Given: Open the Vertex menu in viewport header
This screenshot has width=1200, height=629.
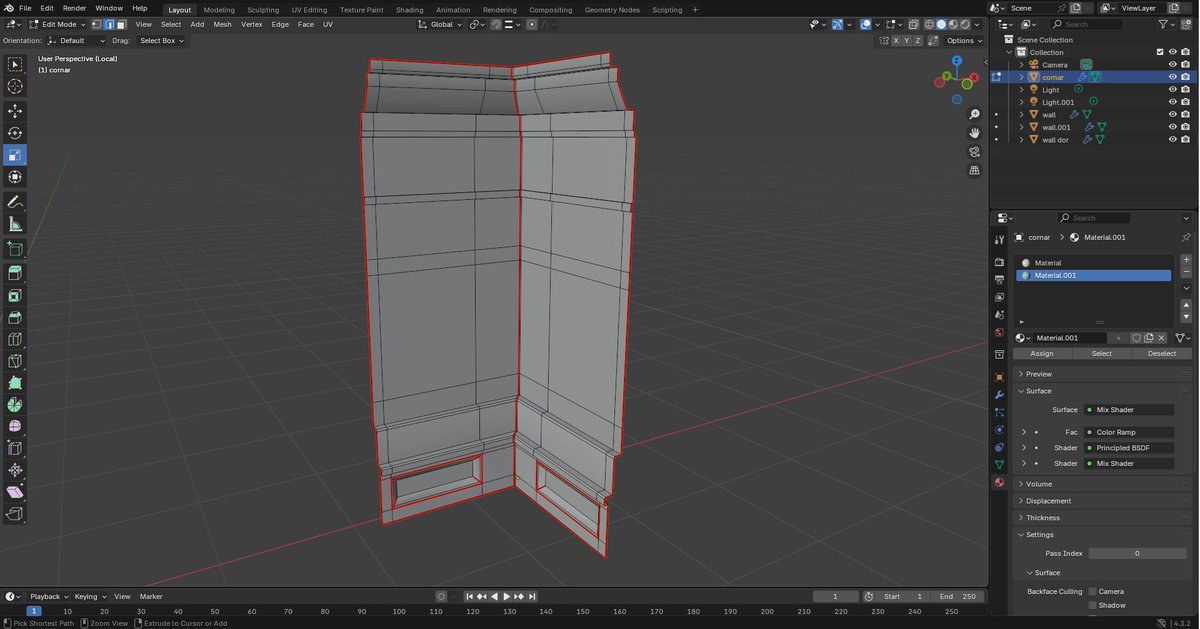Looking at the screenshot, I should click(x=252, y=24).
